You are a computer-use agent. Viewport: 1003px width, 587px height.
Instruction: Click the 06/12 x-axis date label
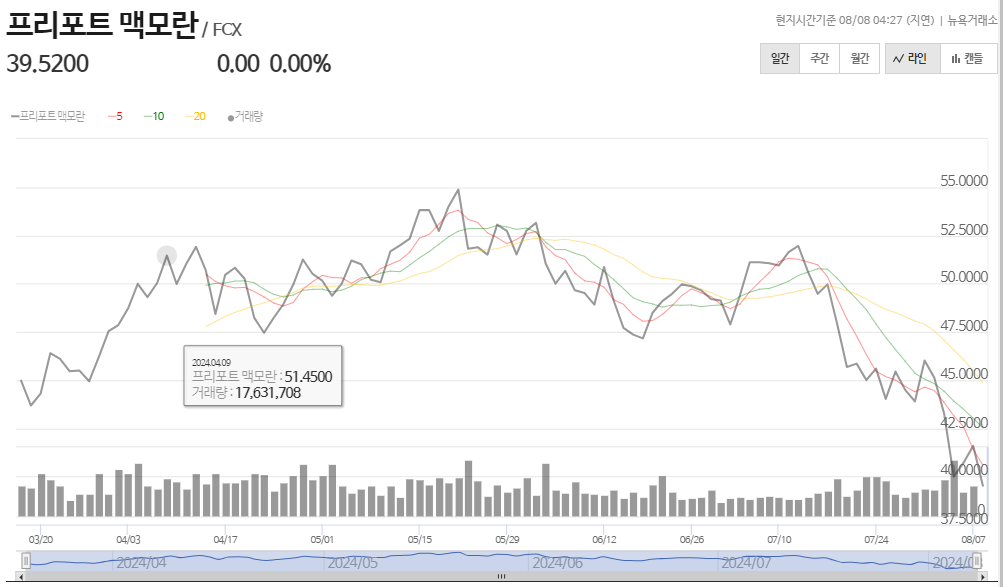(604, 540)
